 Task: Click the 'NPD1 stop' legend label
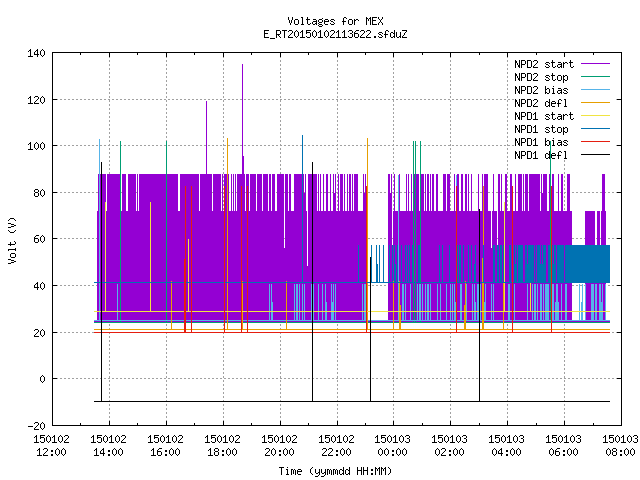click(x=541, y=129)
